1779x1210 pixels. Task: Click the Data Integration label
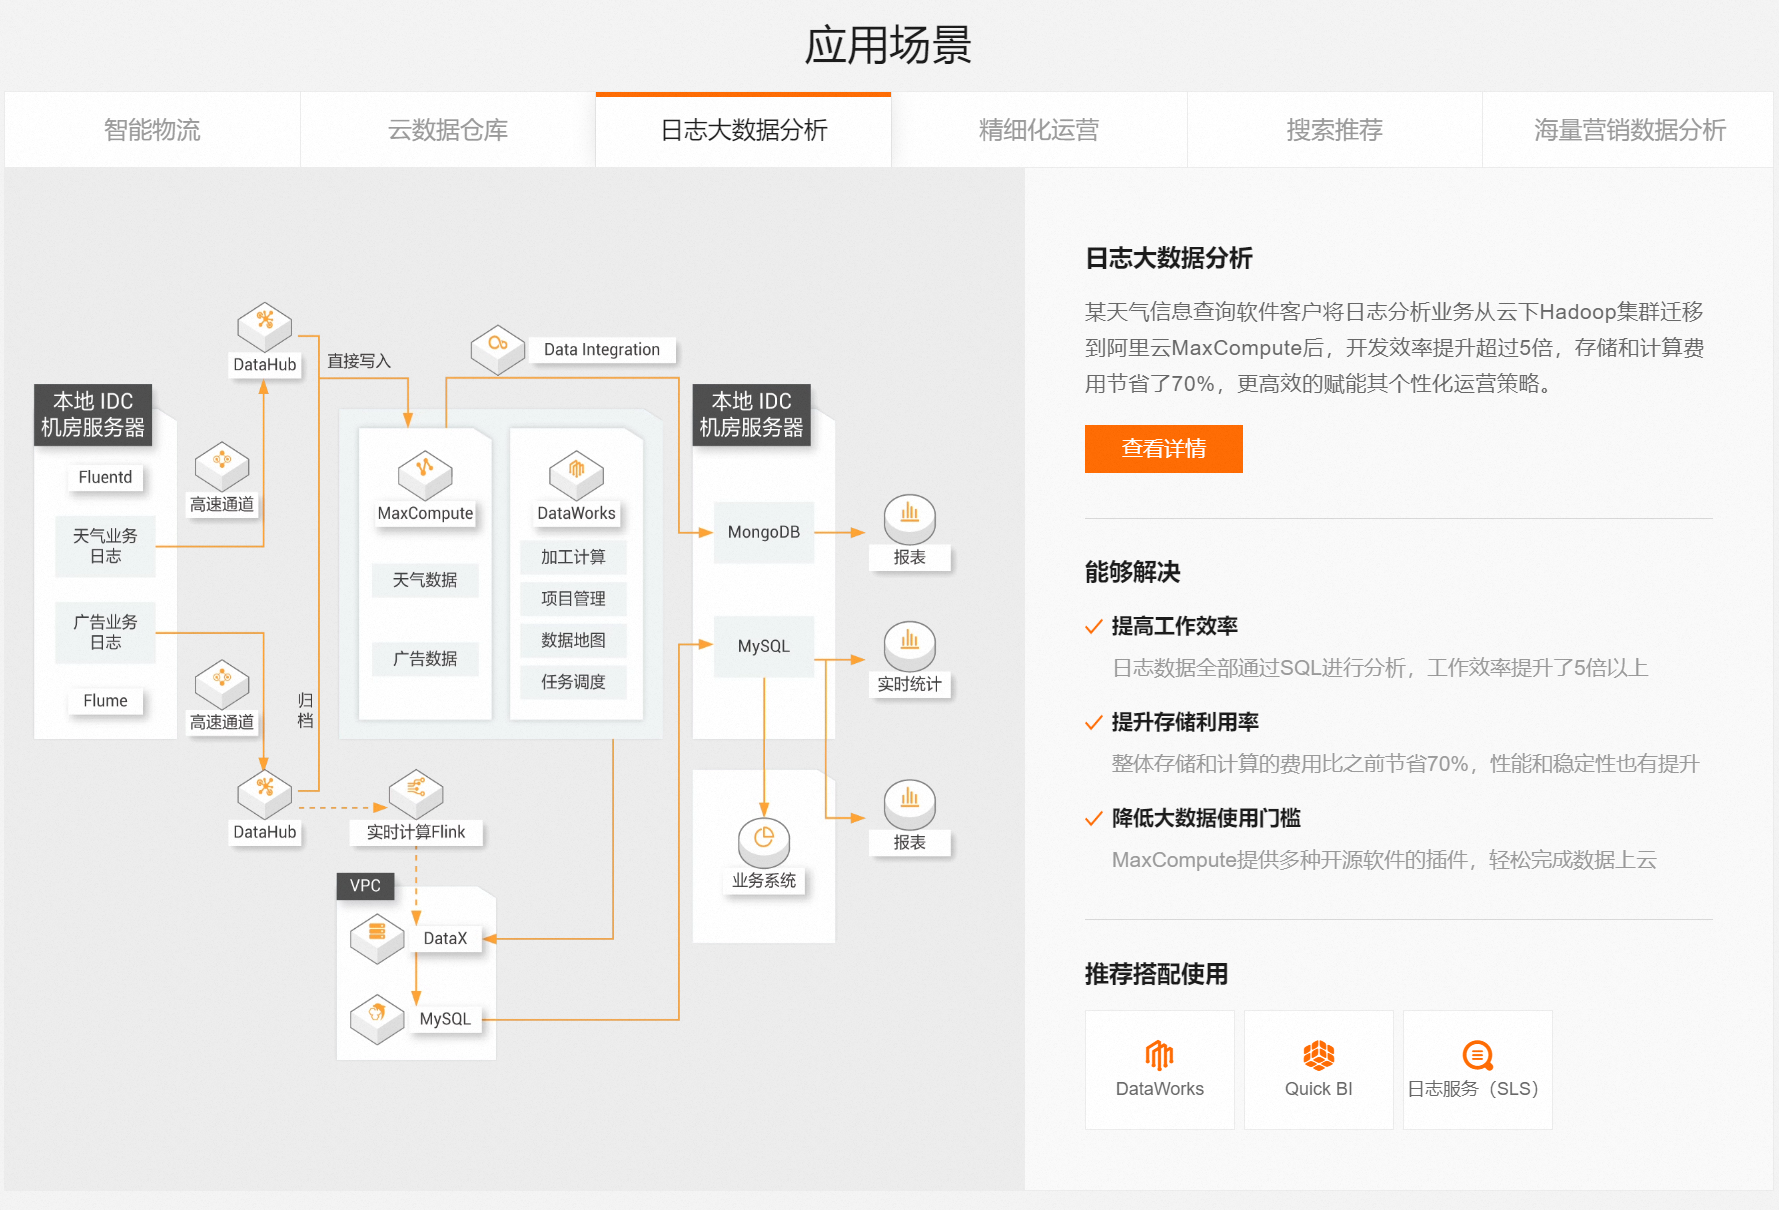point(602,350)
